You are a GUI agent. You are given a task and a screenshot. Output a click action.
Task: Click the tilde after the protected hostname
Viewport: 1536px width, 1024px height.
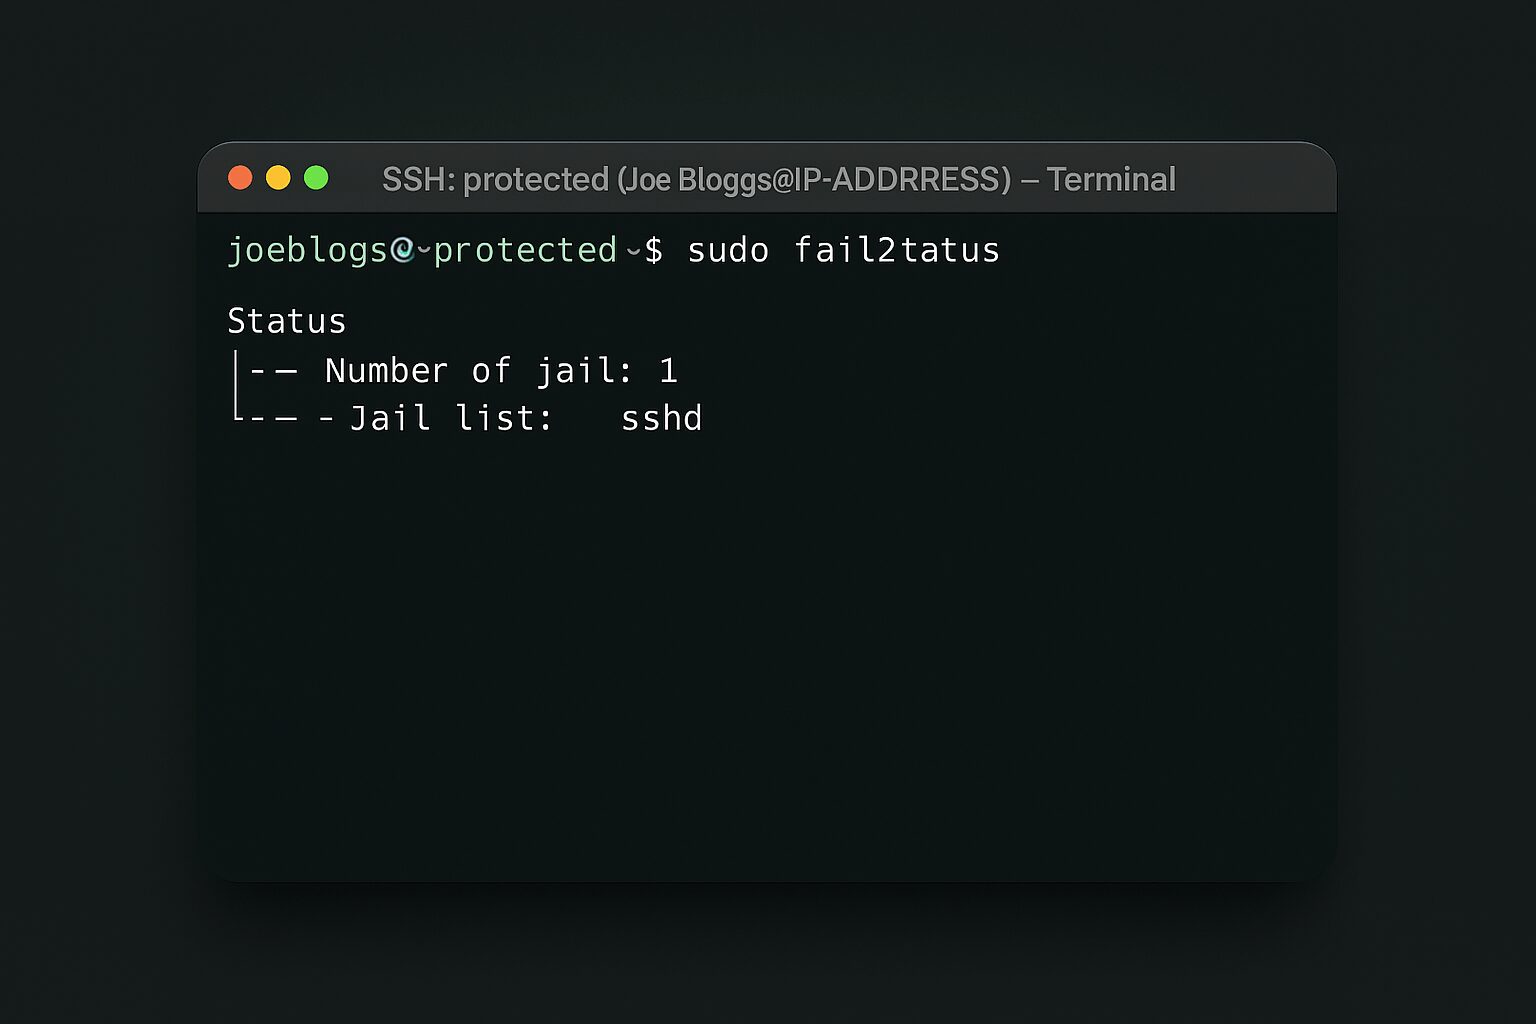(x=632, y=252)
